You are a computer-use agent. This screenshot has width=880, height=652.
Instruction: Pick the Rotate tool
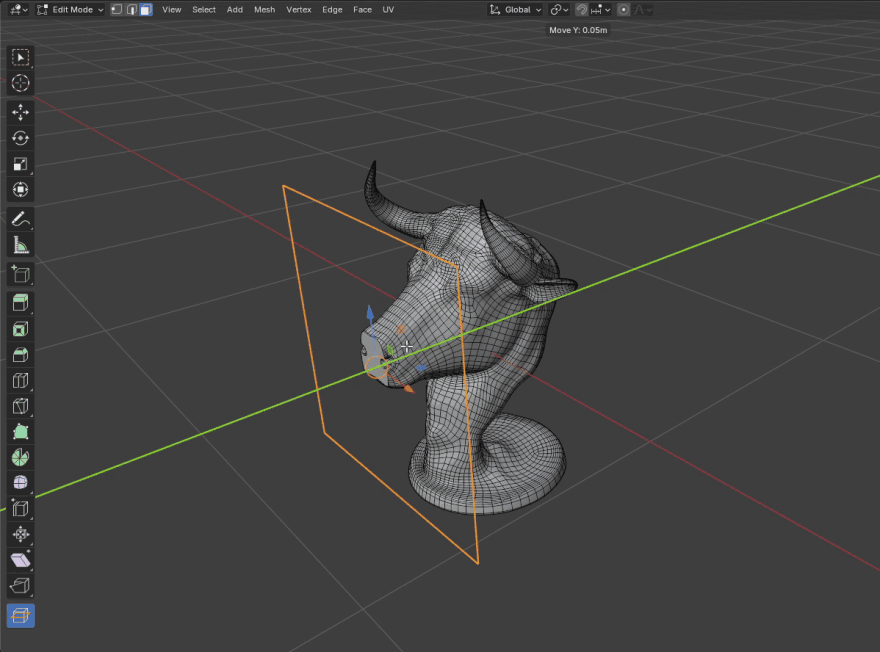click(x=20, y=138)
